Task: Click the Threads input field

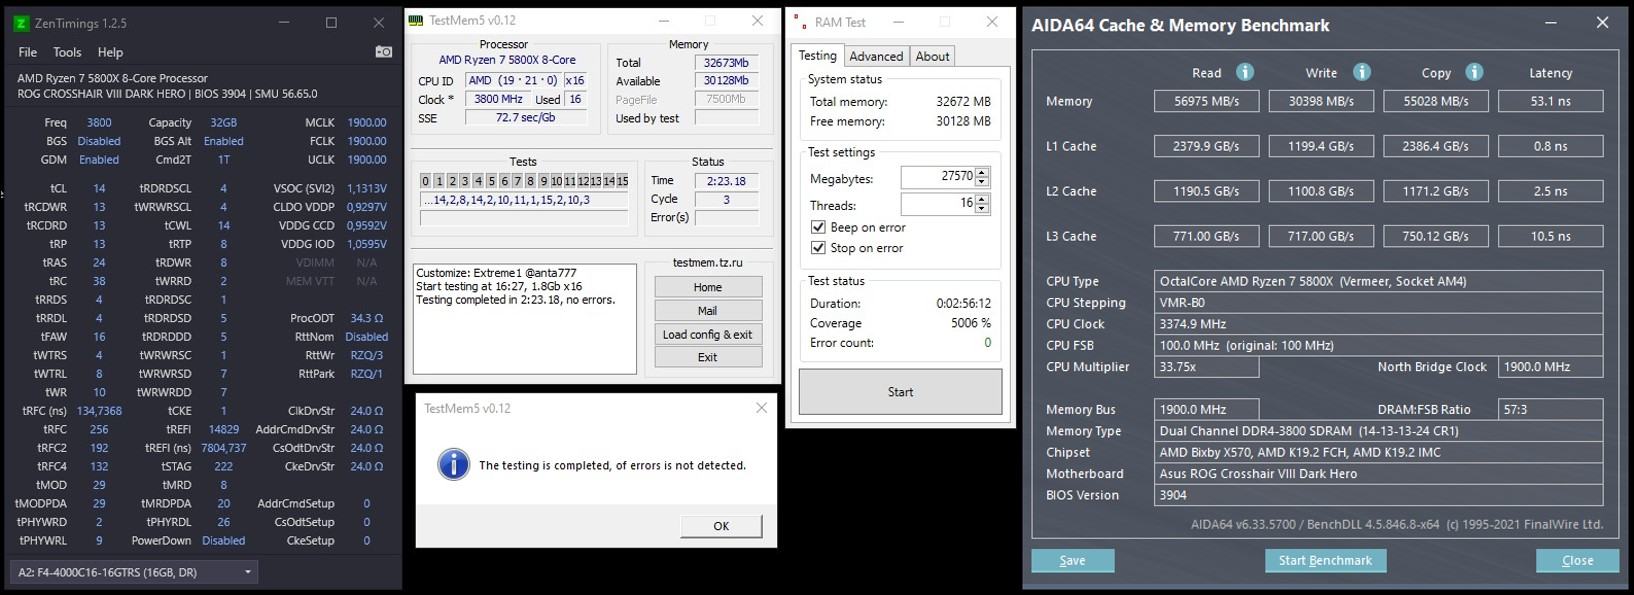Action: [938, 204]
